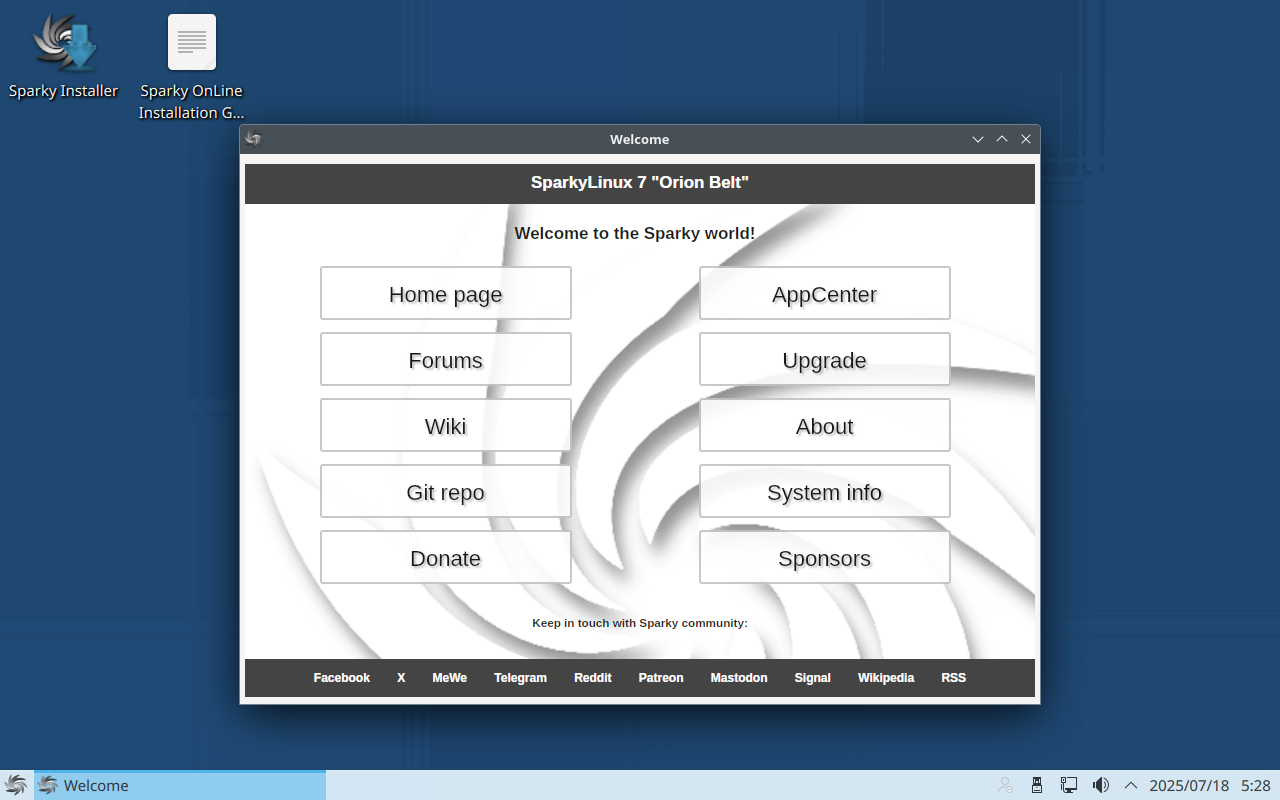Open the Sparky application launcher in taskbar
Image resolution: width=1280 pixels, height=800 pixels.
(x=16, y=785)
